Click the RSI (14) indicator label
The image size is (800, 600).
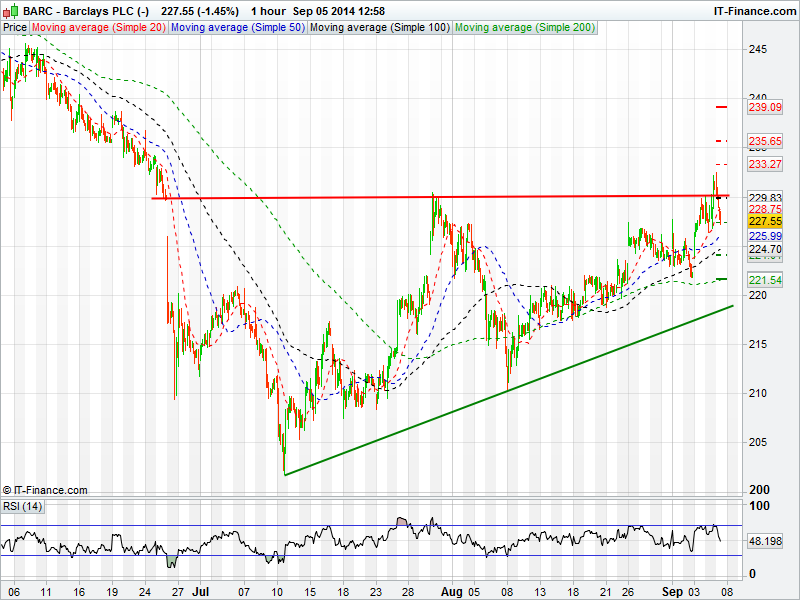pyautogui.click(x=21, y=506)
